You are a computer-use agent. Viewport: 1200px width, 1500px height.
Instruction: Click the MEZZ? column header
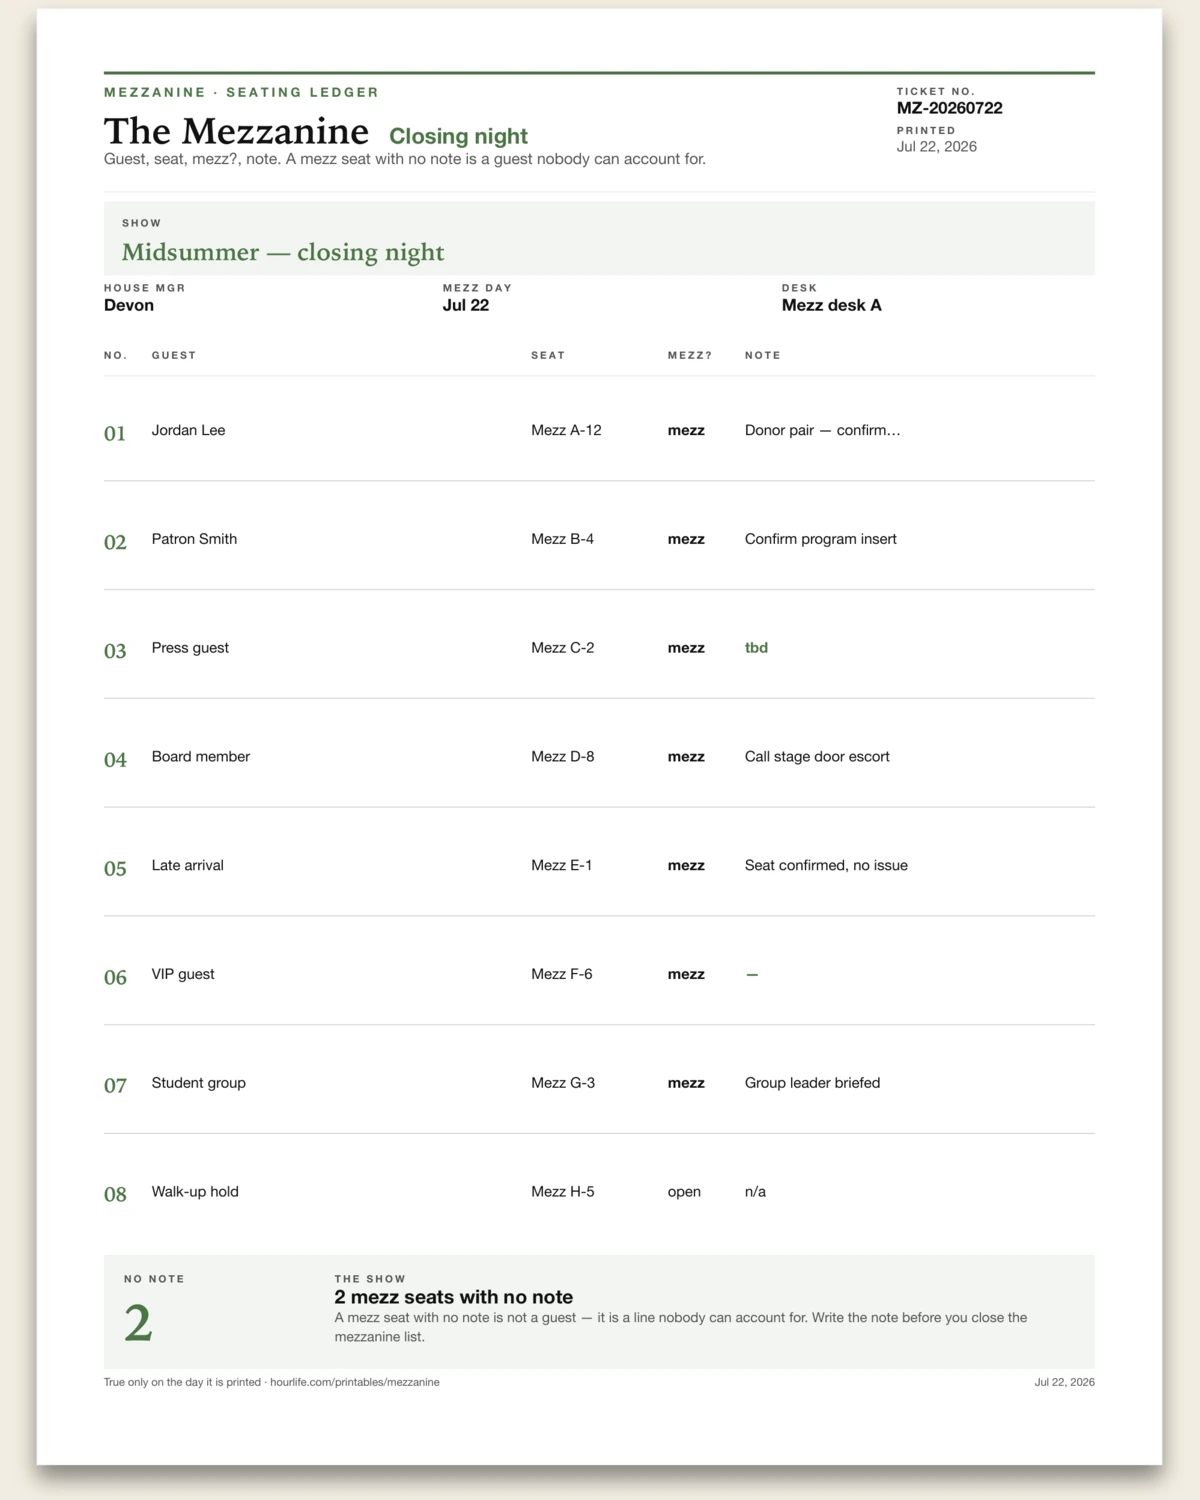tap(690, 355)
